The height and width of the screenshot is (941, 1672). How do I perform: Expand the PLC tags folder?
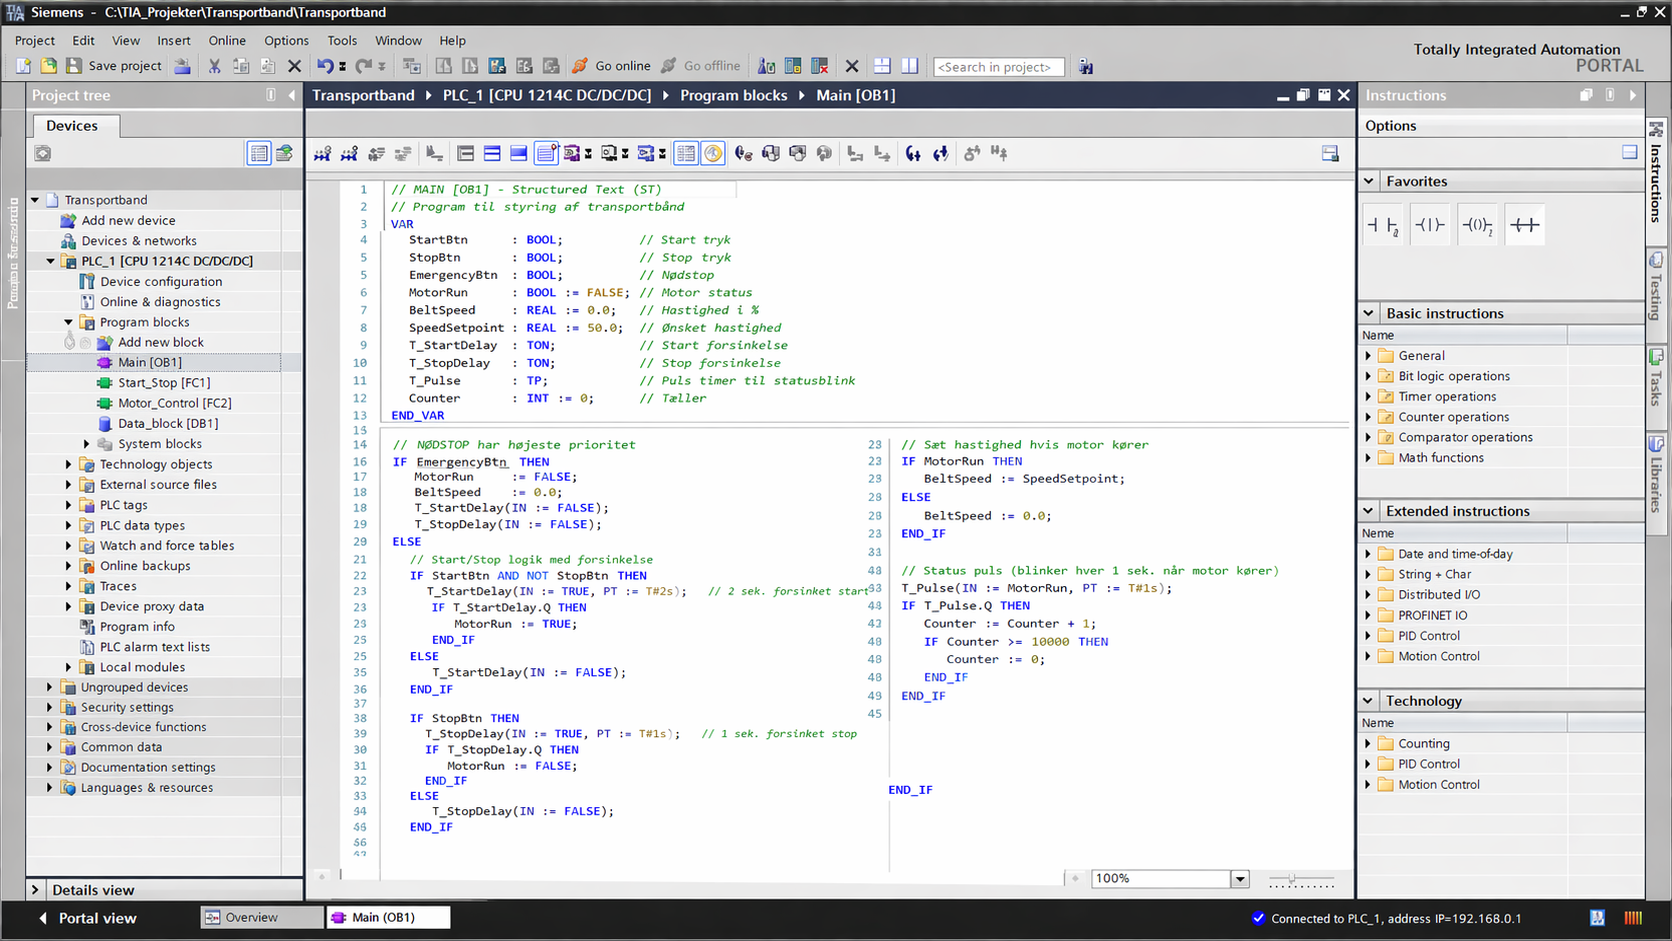69,505
